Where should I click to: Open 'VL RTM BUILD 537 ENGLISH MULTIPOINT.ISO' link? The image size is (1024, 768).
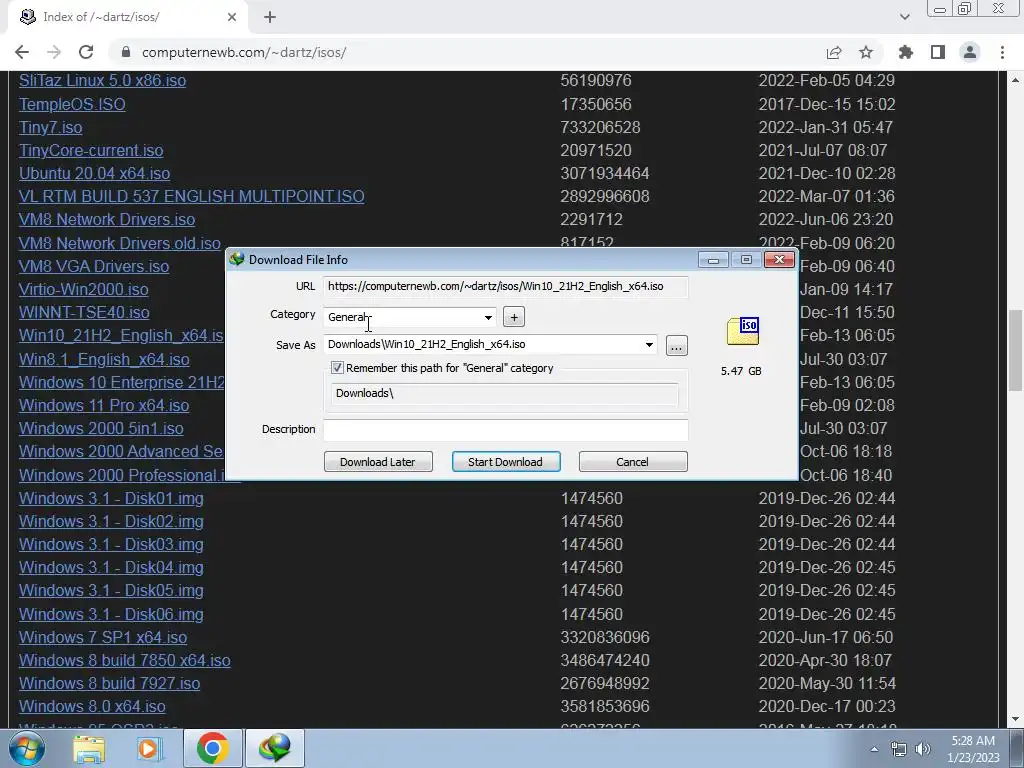191,196
